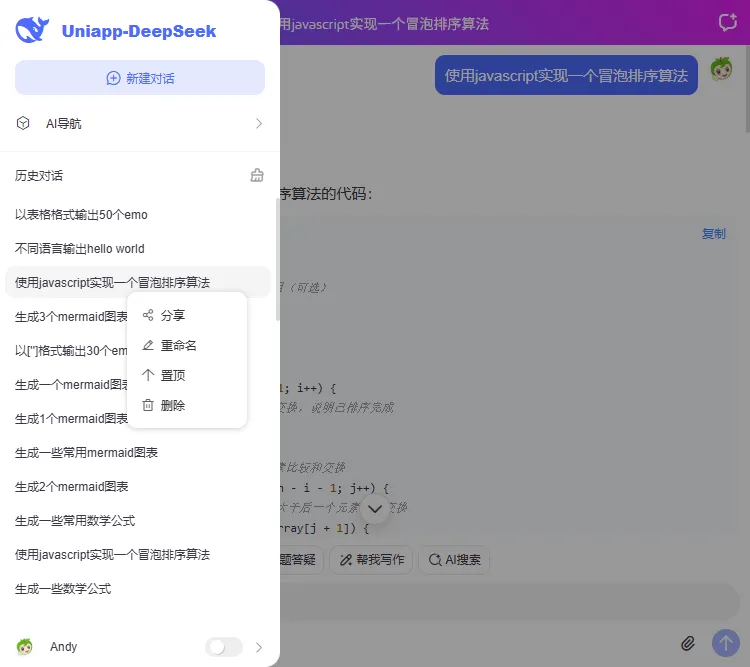Click the 帮我写作 quick action
The width and height of the screenshot is (750, 667).
tap(371, 559)
